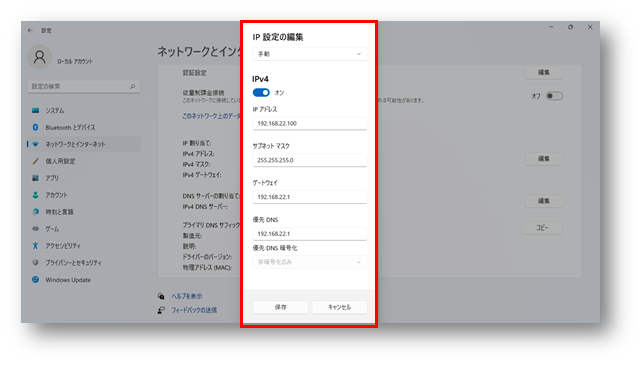Viewport: 642px width, 365px height.
Task: Click the ゲーム controller icon
Action: coord(36,229)
